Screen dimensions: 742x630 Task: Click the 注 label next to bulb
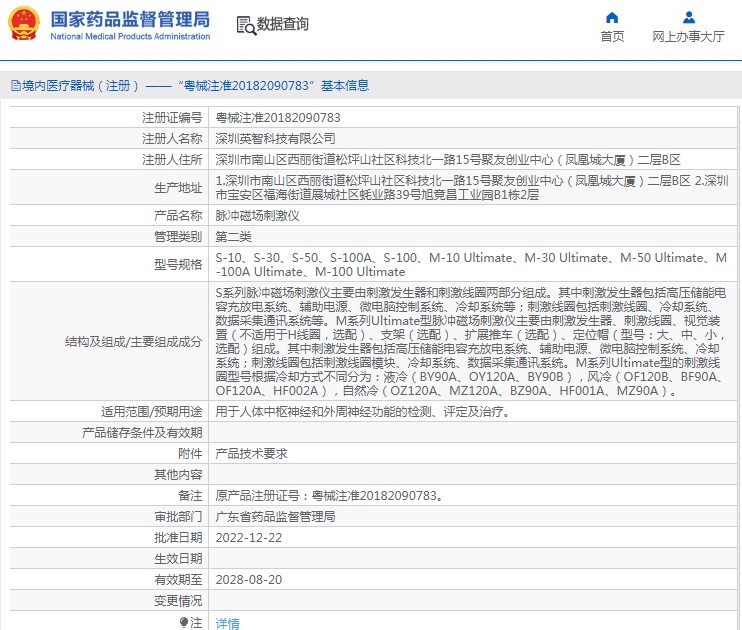196,622
